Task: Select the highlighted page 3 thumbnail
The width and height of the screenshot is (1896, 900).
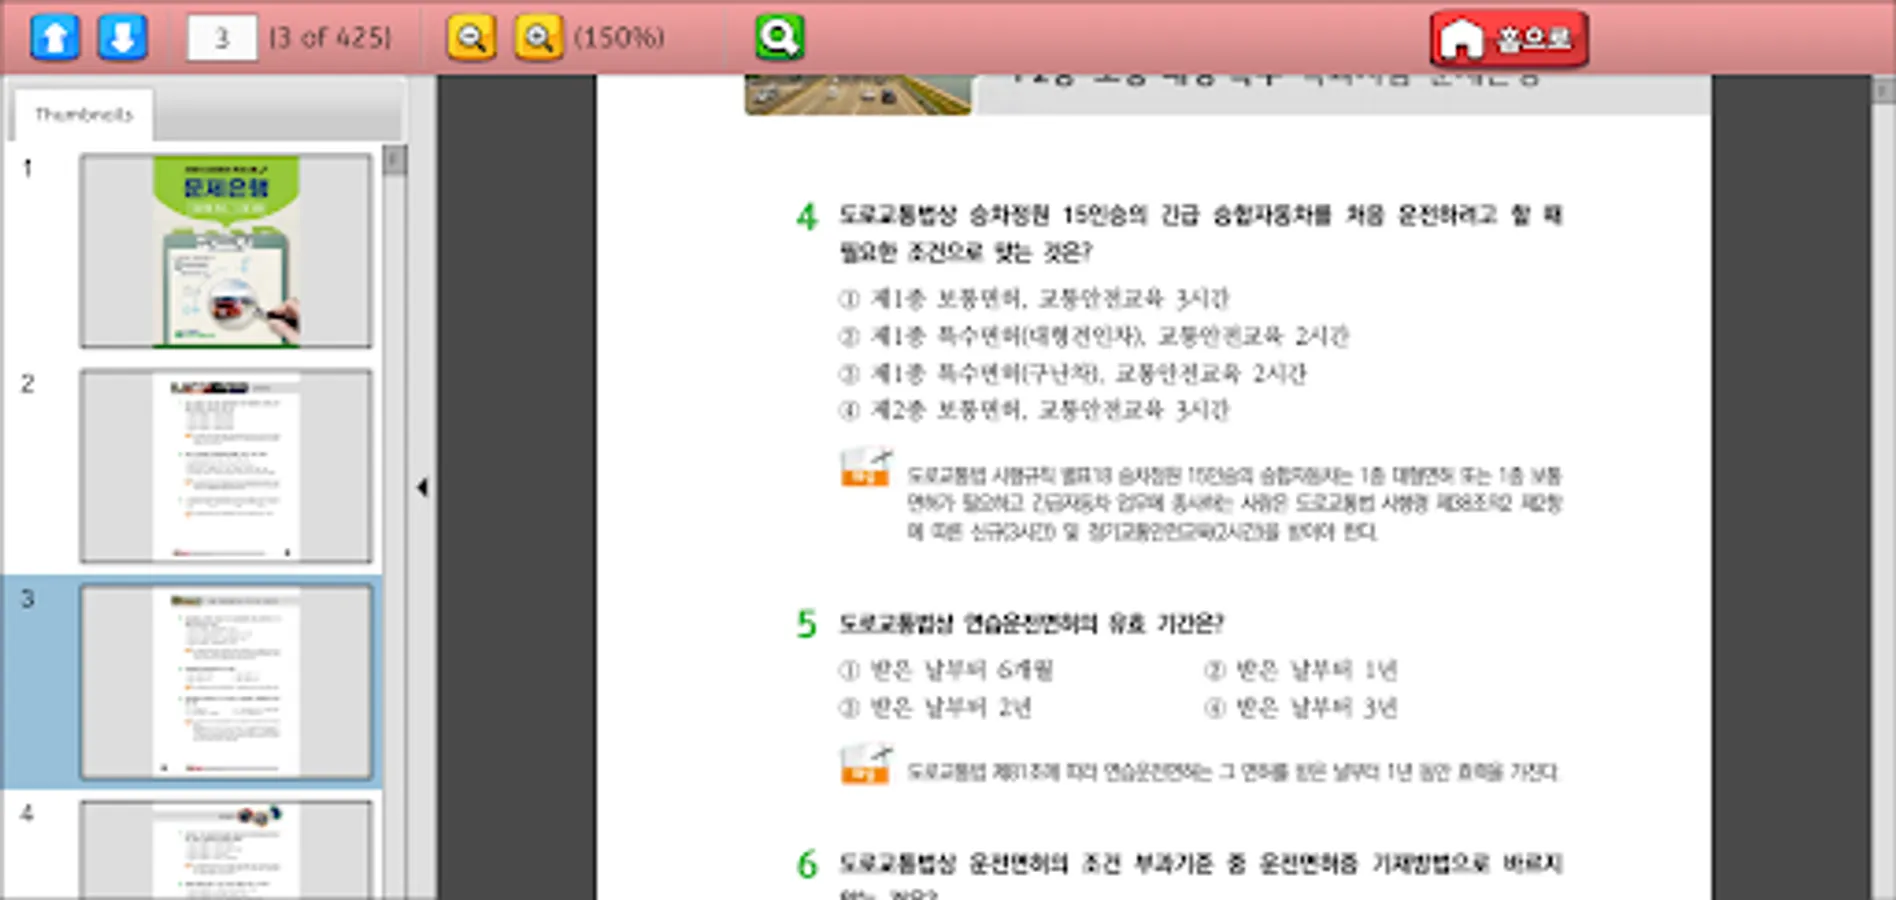Action: pyautogui.click(x=226, y=681)
